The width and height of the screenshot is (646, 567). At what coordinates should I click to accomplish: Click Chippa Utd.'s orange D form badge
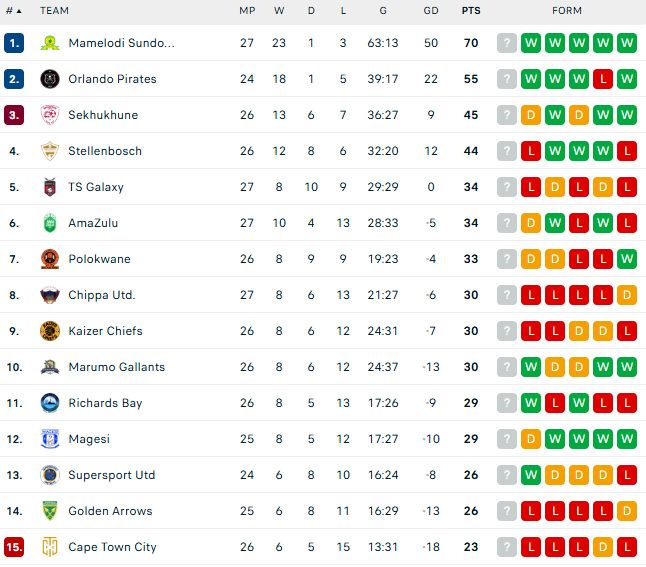pyautogui.click(x=627, y=295)
